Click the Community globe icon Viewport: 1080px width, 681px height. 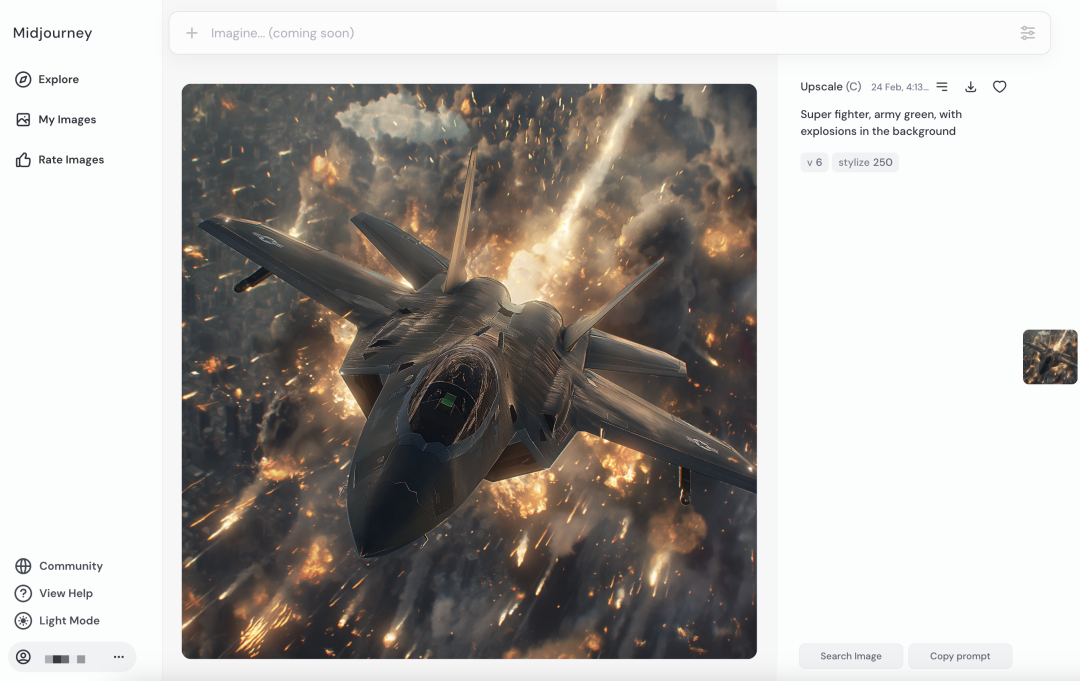[23, 566]
